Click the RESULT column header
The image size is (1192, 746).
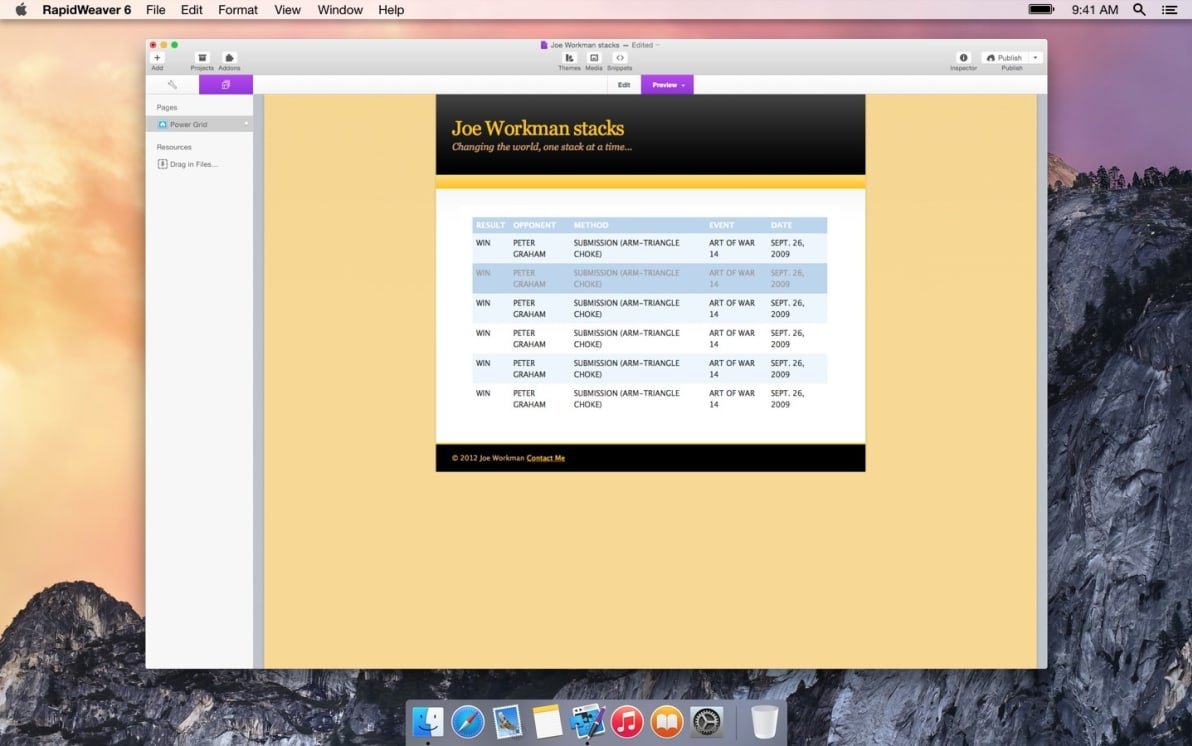point(490,225)
